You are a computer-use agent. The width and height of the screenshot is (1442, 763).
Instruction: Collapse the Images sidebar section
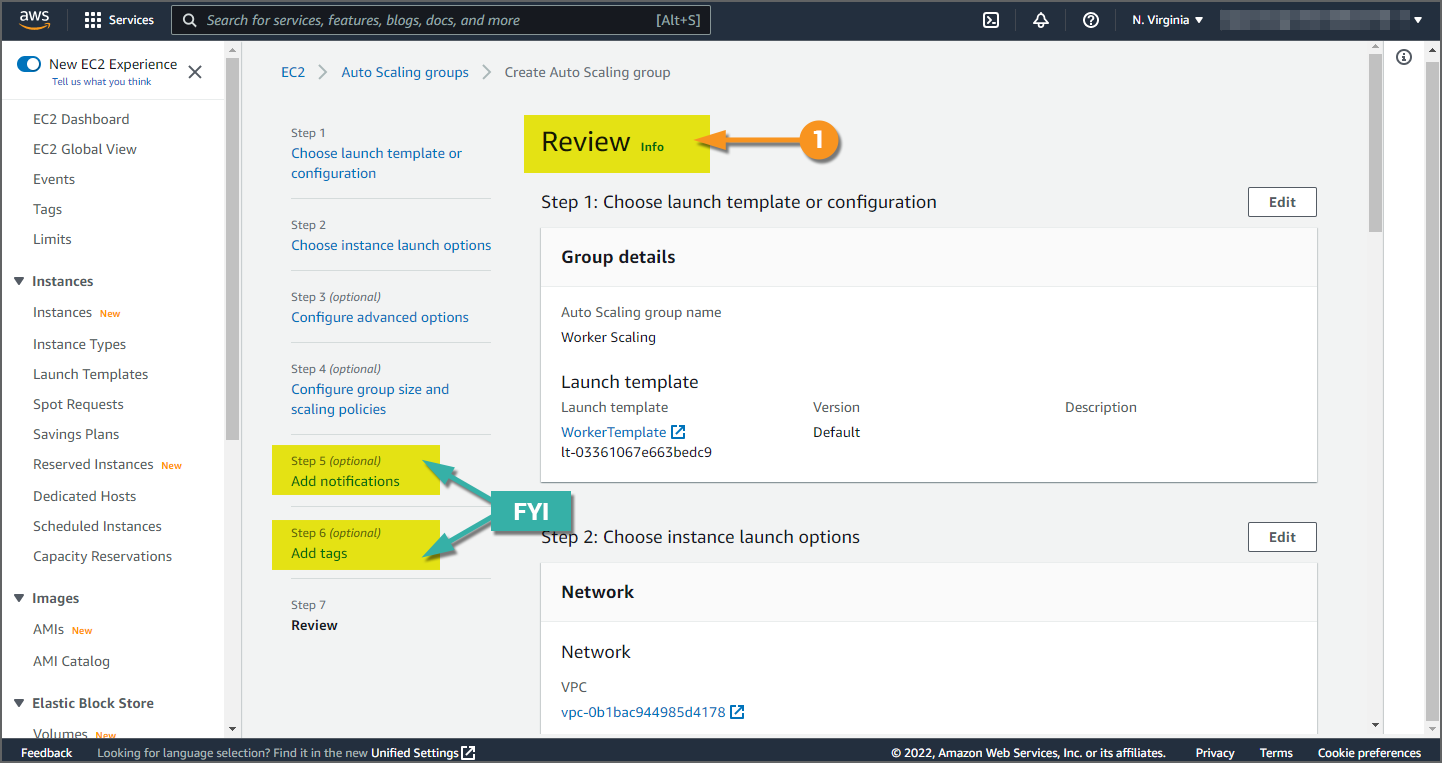pyautogui.click(x=19, y=598)
